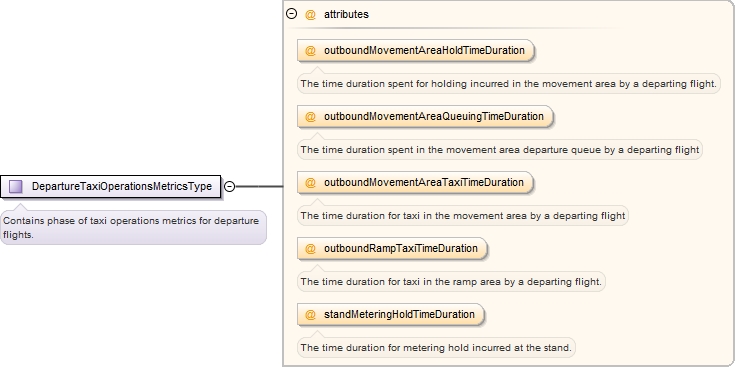Click the @ icon of outboundMovementAreaQueuingTimeDuration
This screenshot has width=736, height=368.
[310, 116]
